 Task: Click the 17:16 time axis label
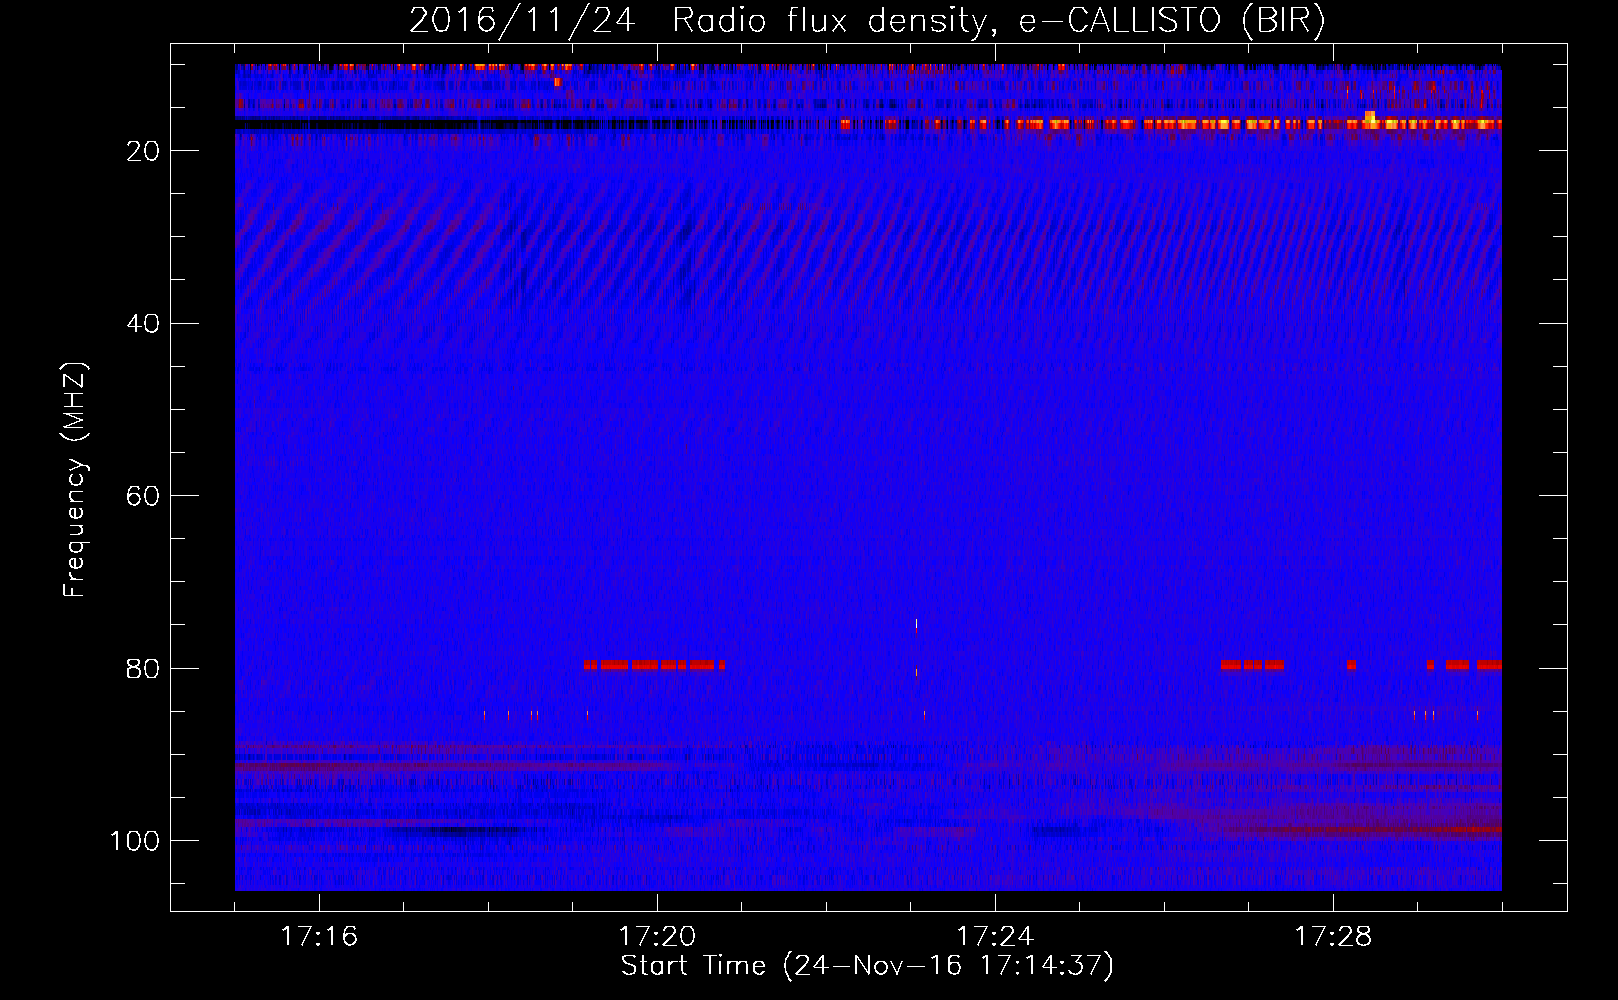coord(319,936)
